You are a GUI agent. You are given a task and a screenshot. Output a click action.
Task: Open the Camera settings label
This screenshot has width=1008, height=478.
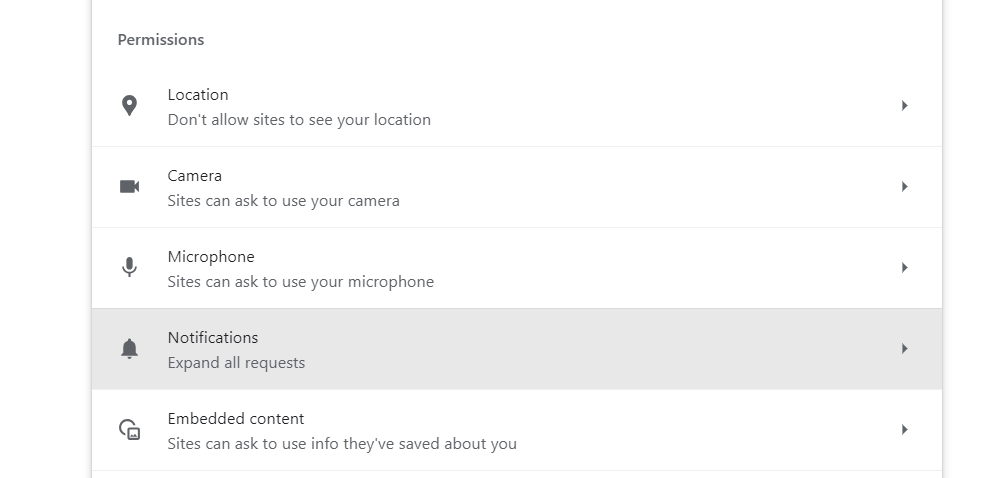point(195,176)
